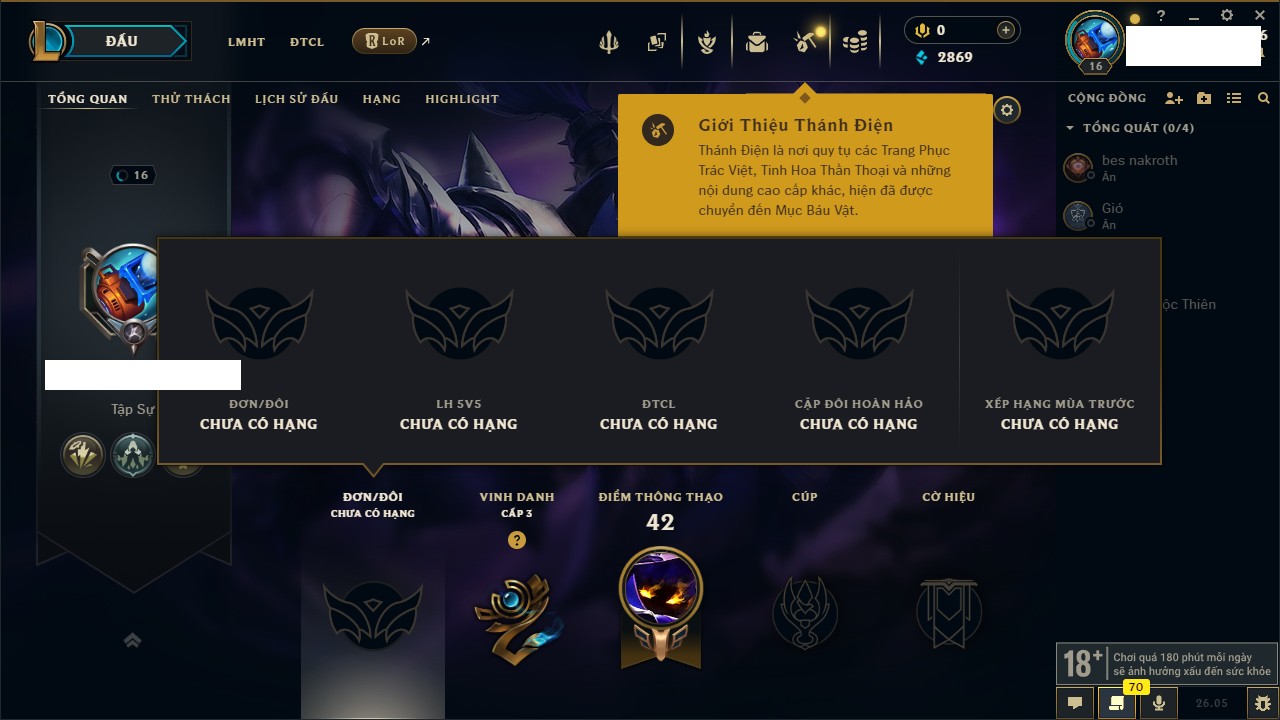Screen dimensions: 1280x720
Task: Open the store coins icon
Action: point(855,42)
